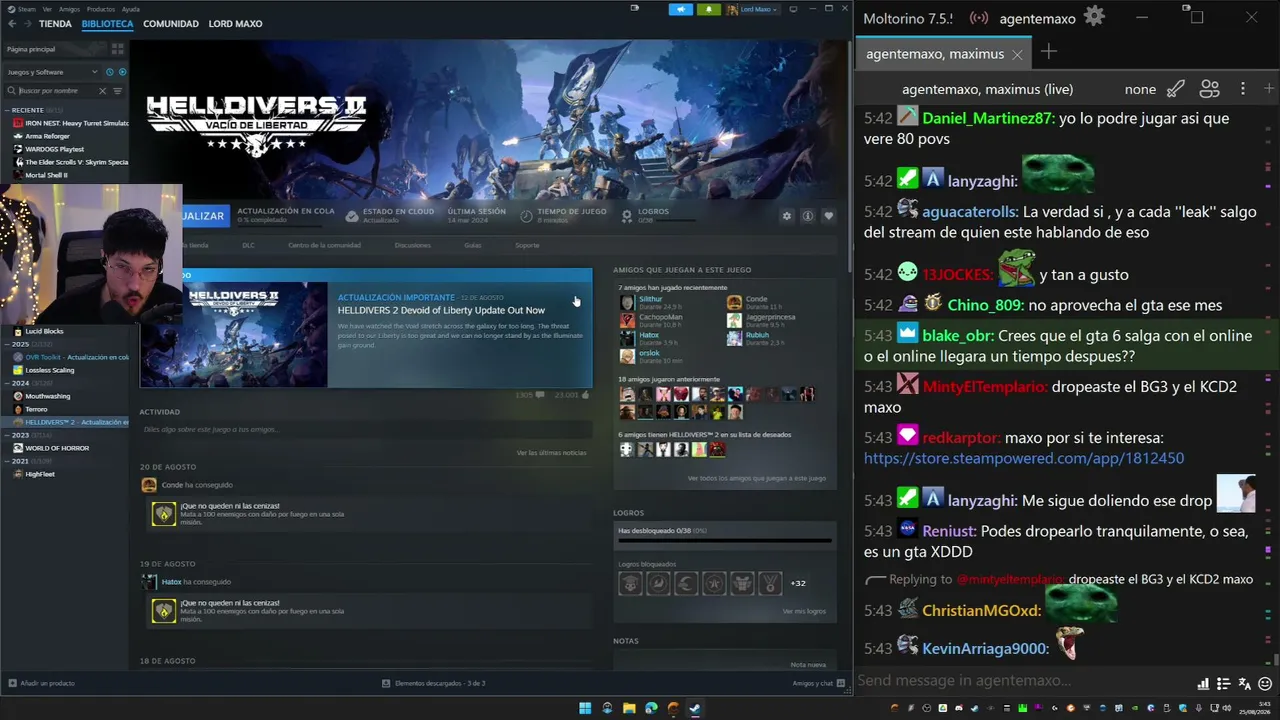Viewport: 1280px width, 720px height.
Task: Open Steam notifications bell
Action: (x=710, y=9)
